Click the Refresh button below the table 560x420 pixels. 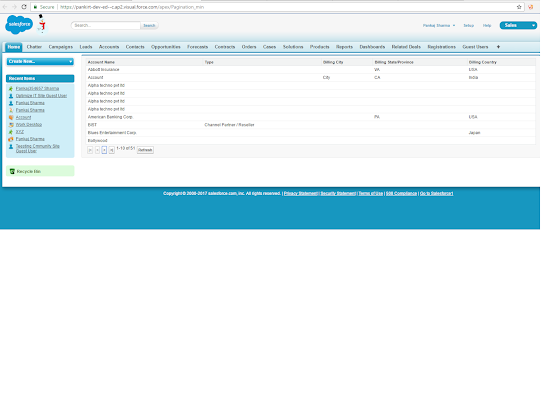click(145, 150)
